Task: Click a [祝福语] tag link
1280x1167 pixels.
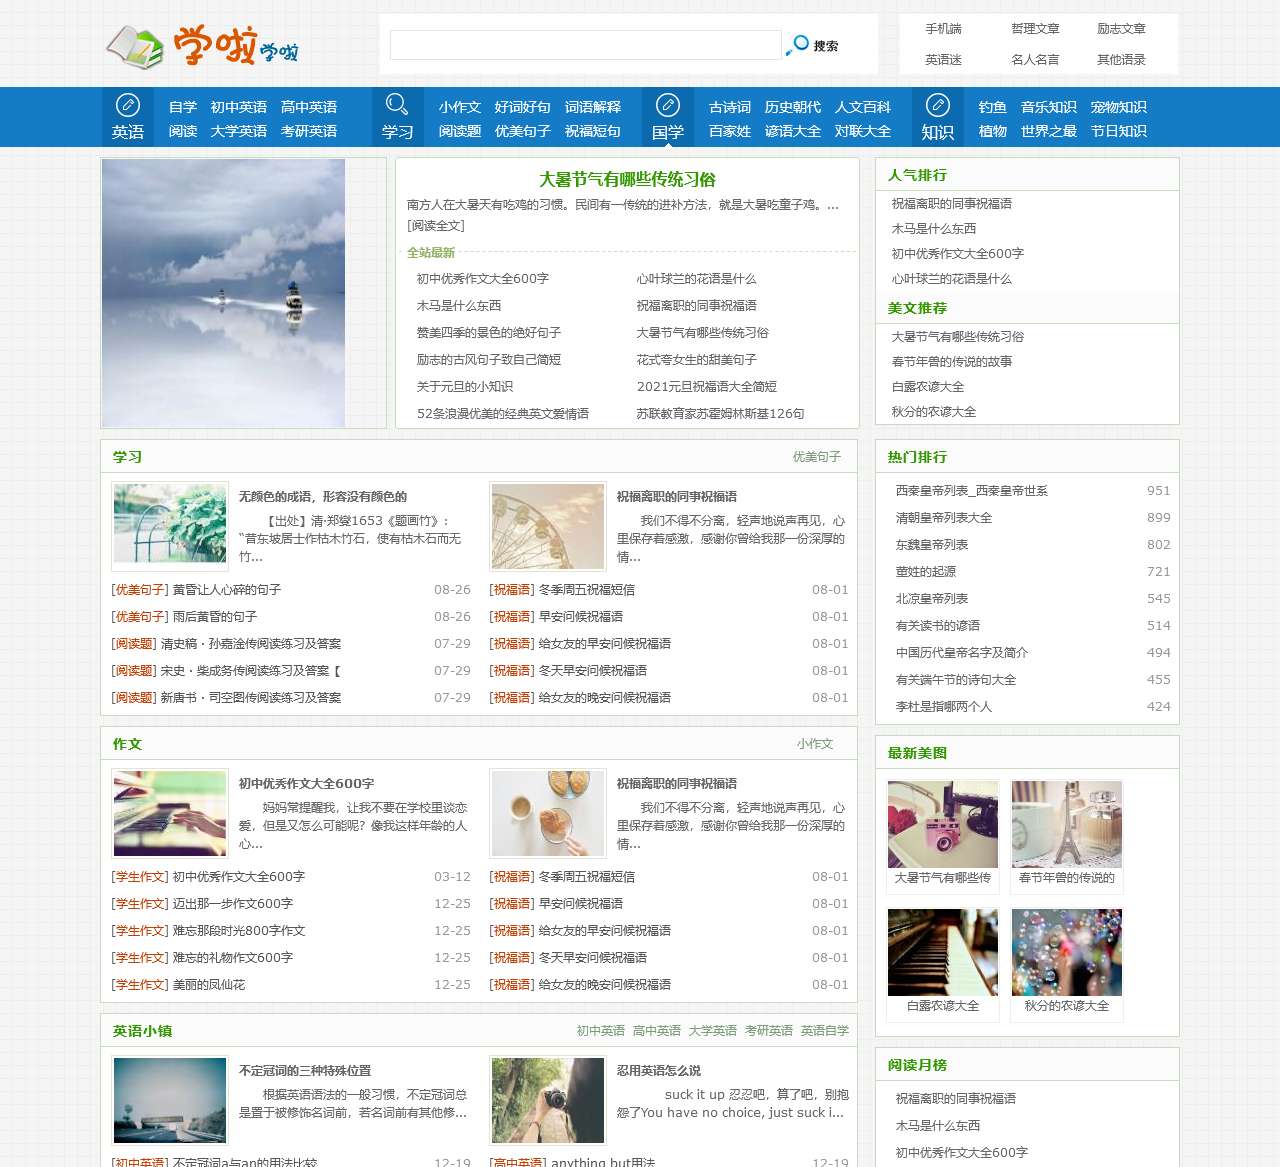Action: (x=512, y=590)
